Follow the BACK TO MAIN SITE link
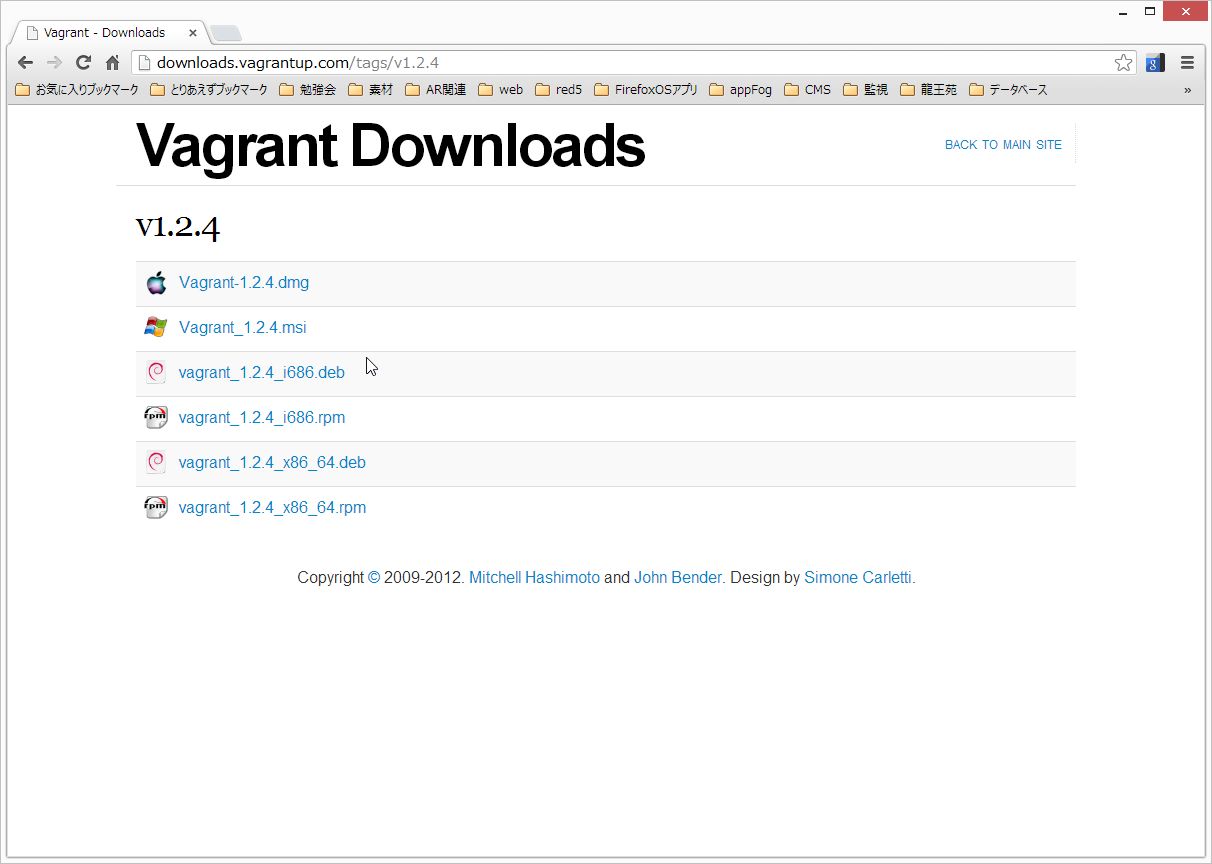 pos(1003,145)
